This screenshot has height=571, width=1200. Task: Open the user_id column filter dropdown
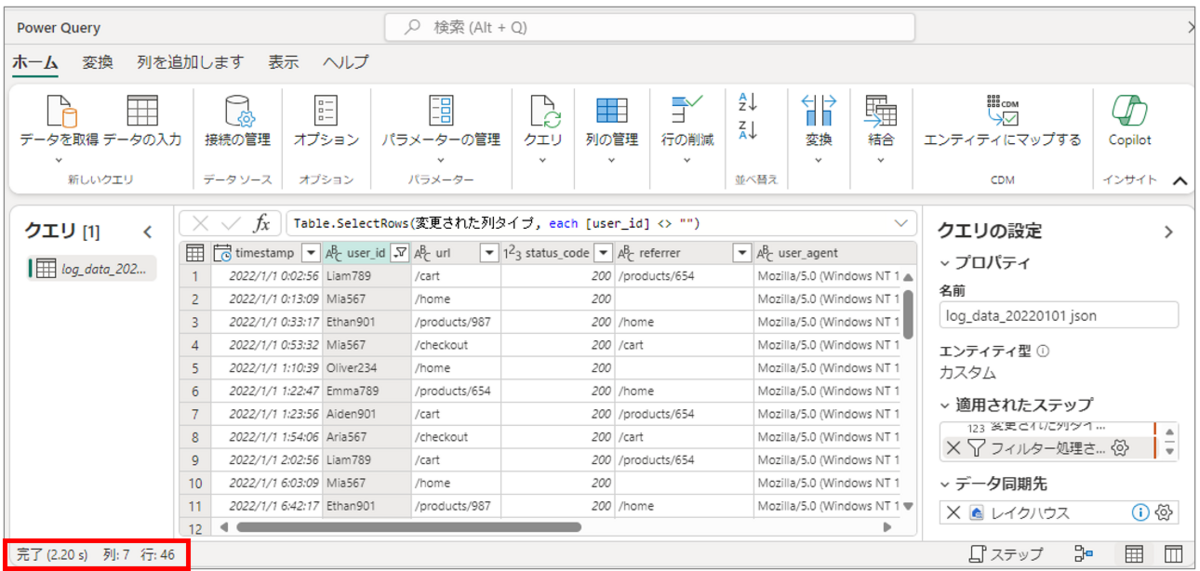(x=400, y=253)
